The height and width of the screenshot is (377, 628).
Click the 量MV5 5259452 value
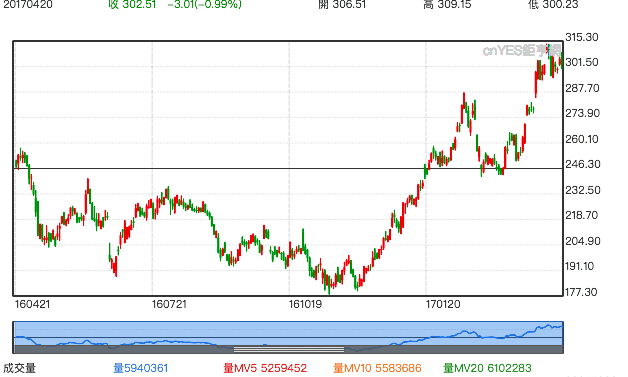point(265,368)
